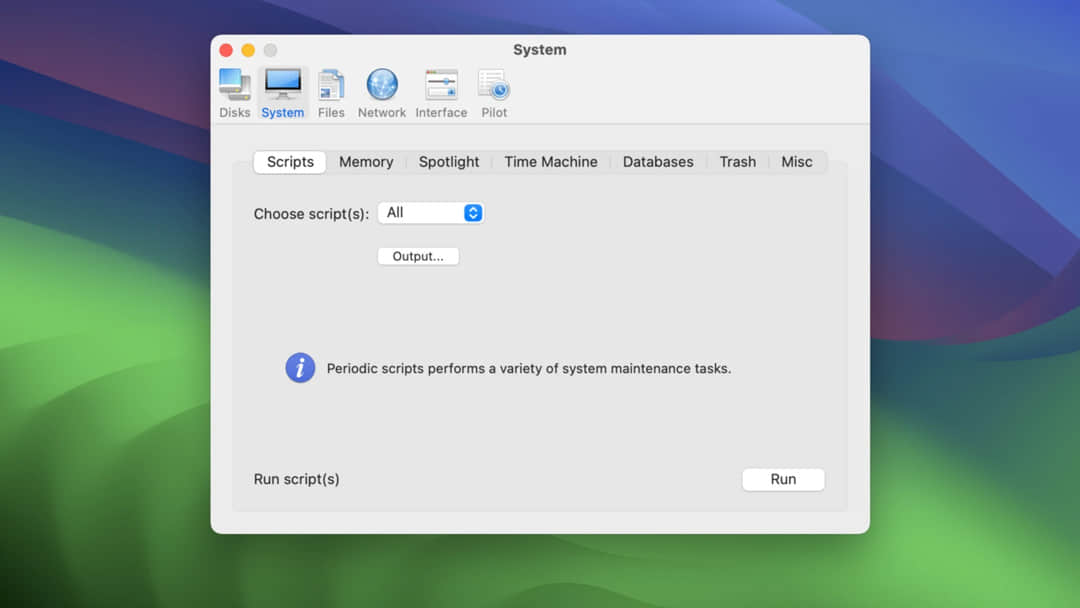1080x608 pixels.
Task: Click the Output... button
Action: pyautogui.click(x=417, y=256)
